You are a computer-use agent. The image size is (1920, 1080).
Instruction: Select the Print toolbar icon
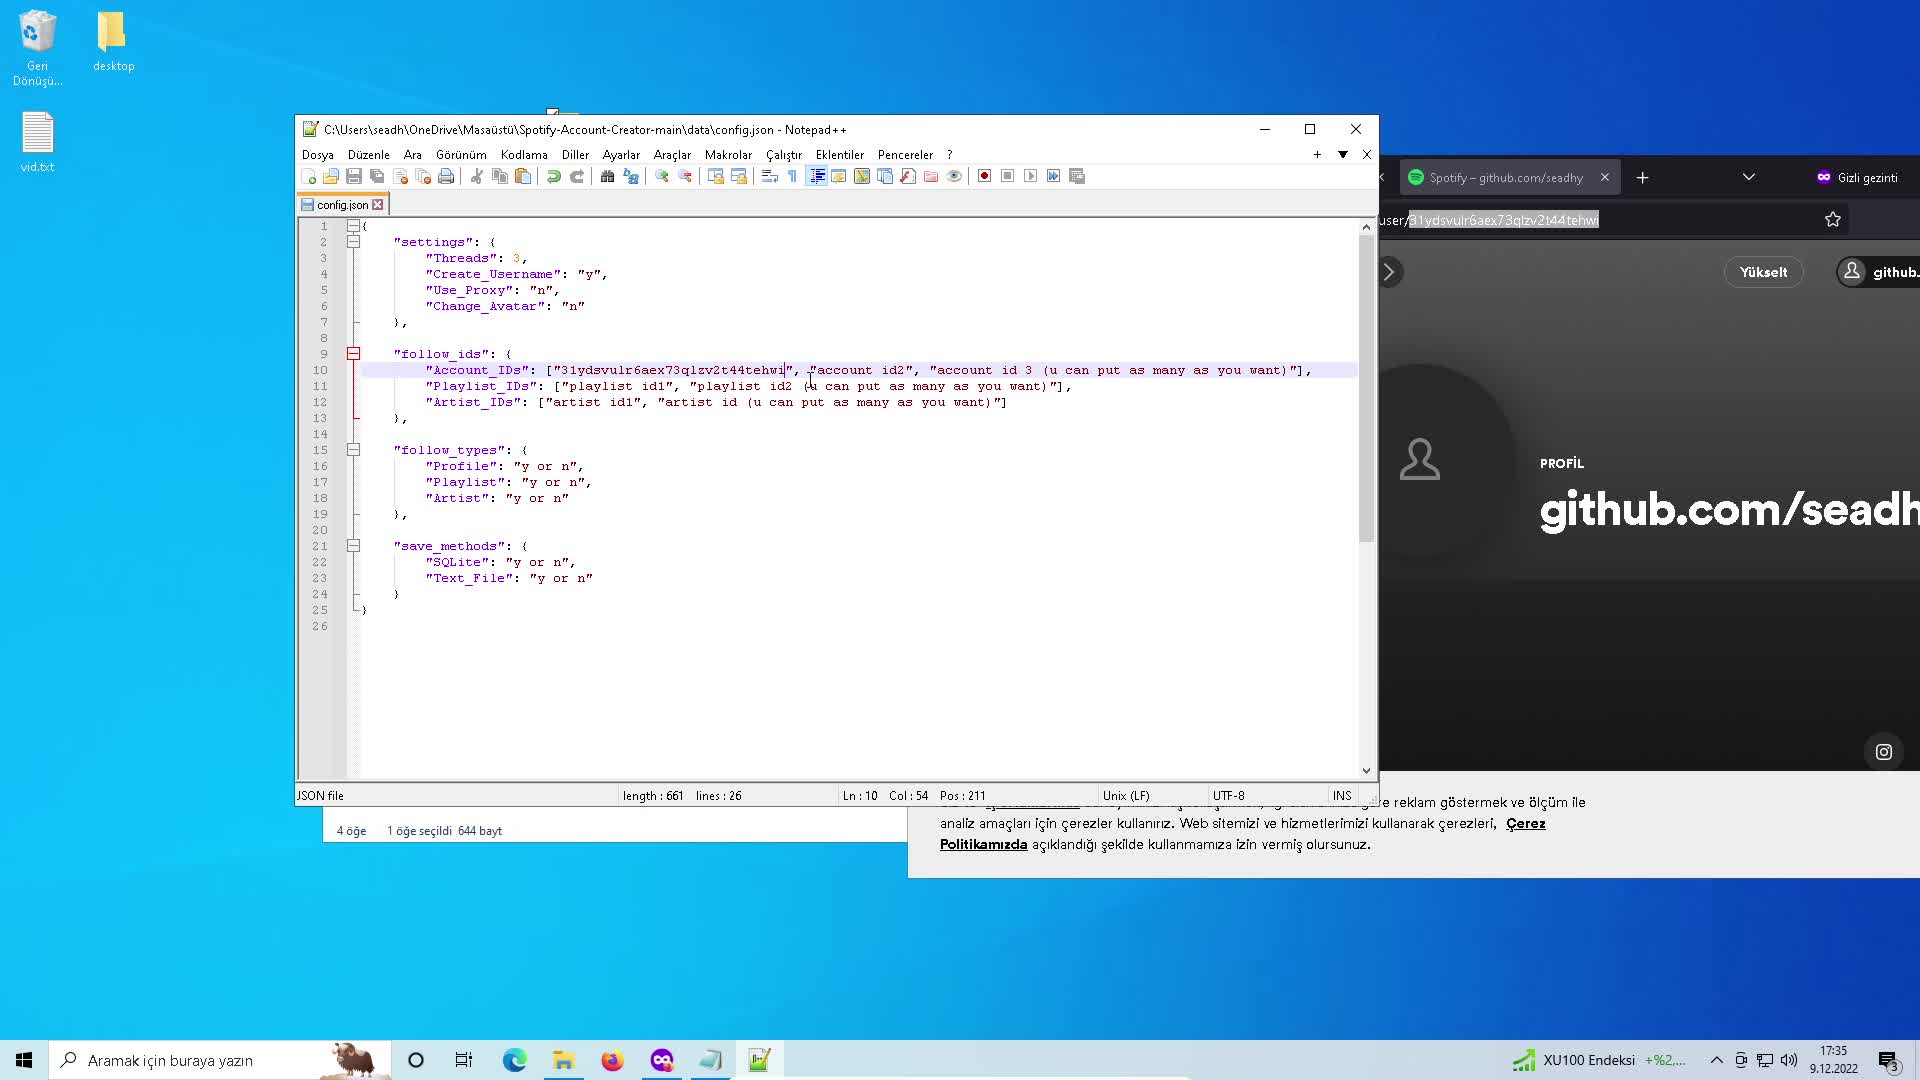pyautogui.click(x=446, y=176)
